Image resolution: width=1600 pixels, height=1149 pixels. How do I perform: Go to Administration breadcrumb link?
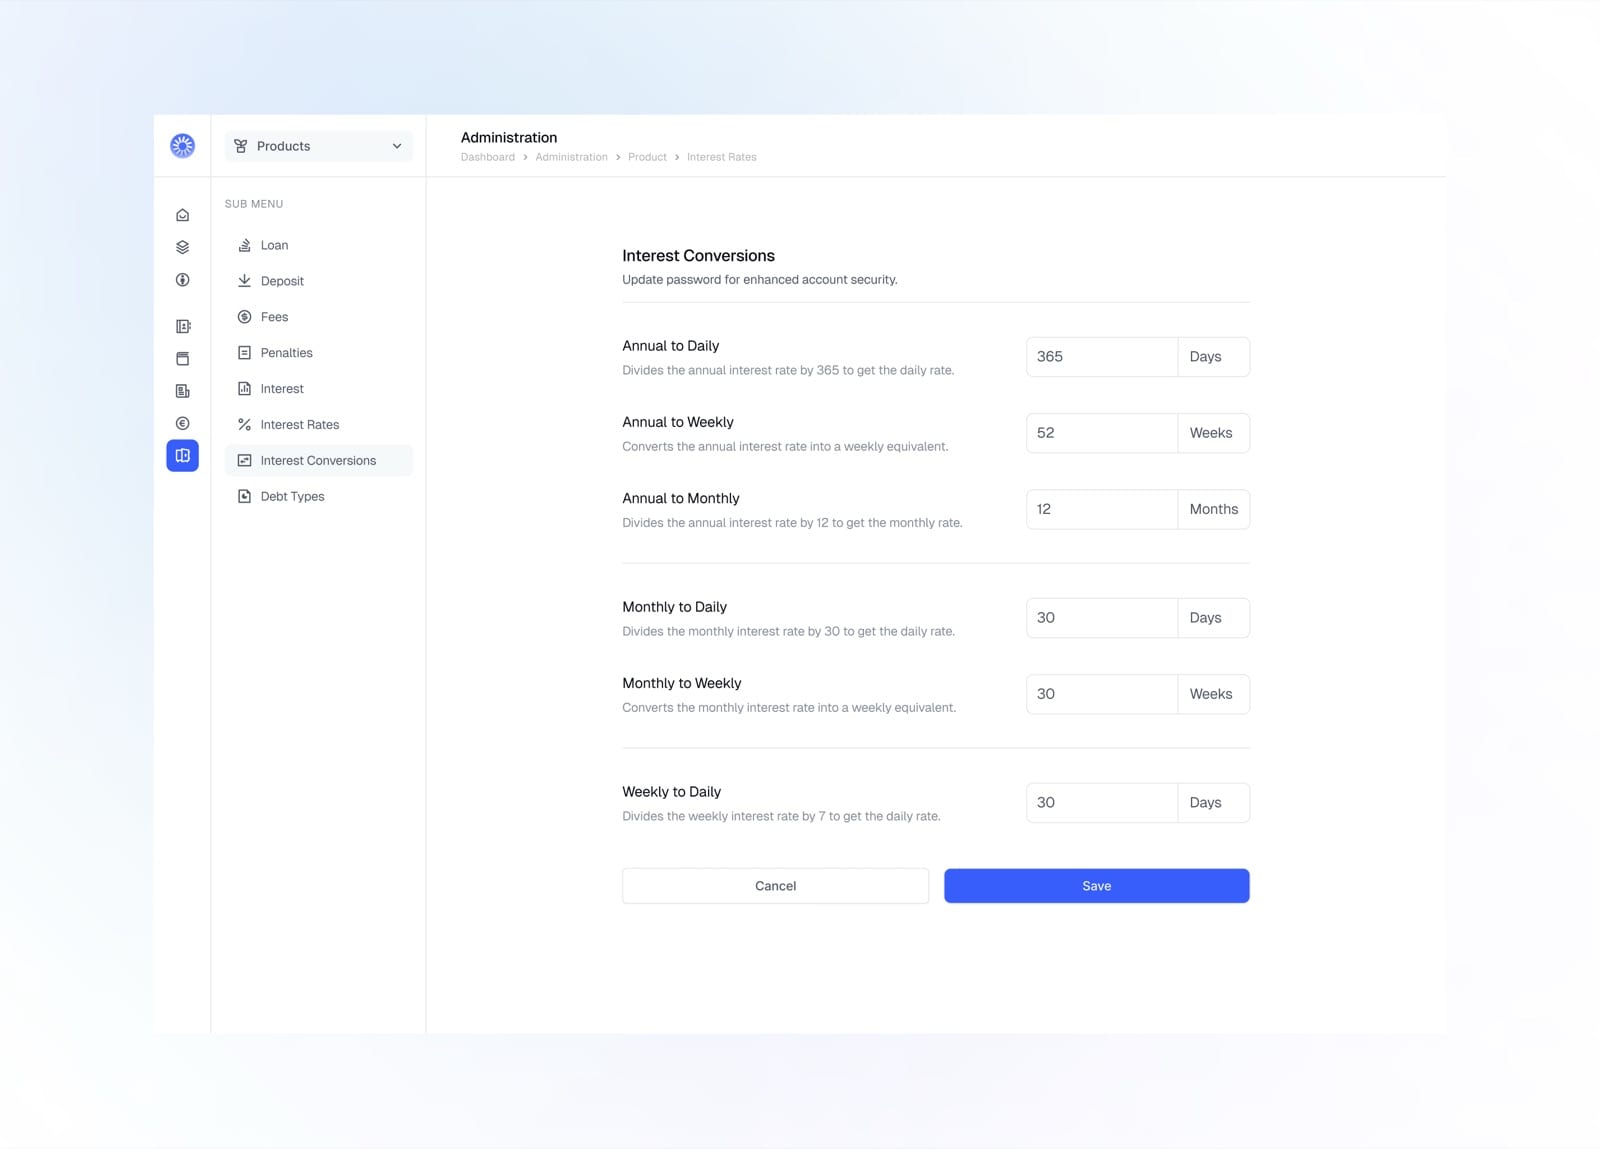click(x=571, y=157)
